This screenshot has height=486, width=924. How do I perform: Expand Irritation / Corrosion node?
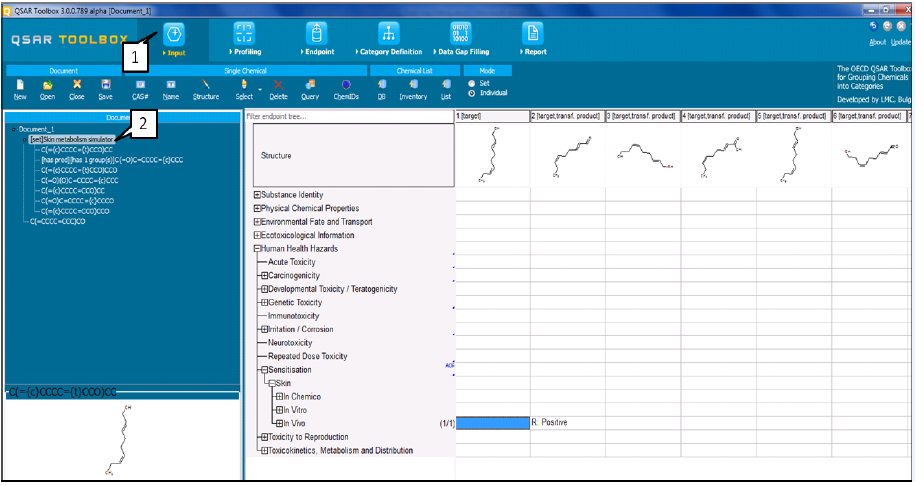[265, 329]
